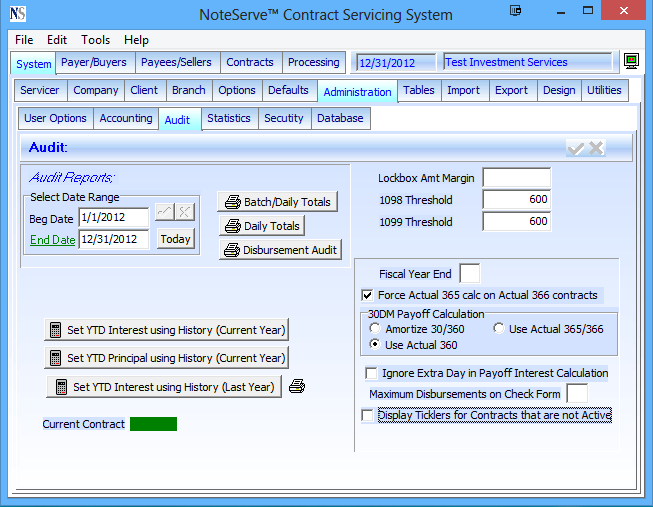This screenshot has width=653, height=507.
Task: Go to the Statistics sub-tab
Action: click(229, 118)
